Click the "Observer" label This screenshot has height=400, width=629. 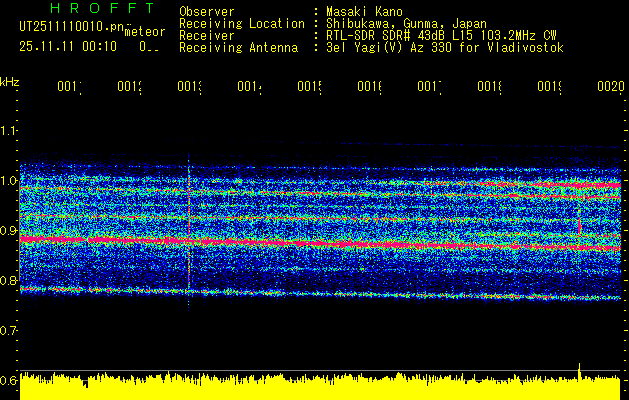coord(207,12)
